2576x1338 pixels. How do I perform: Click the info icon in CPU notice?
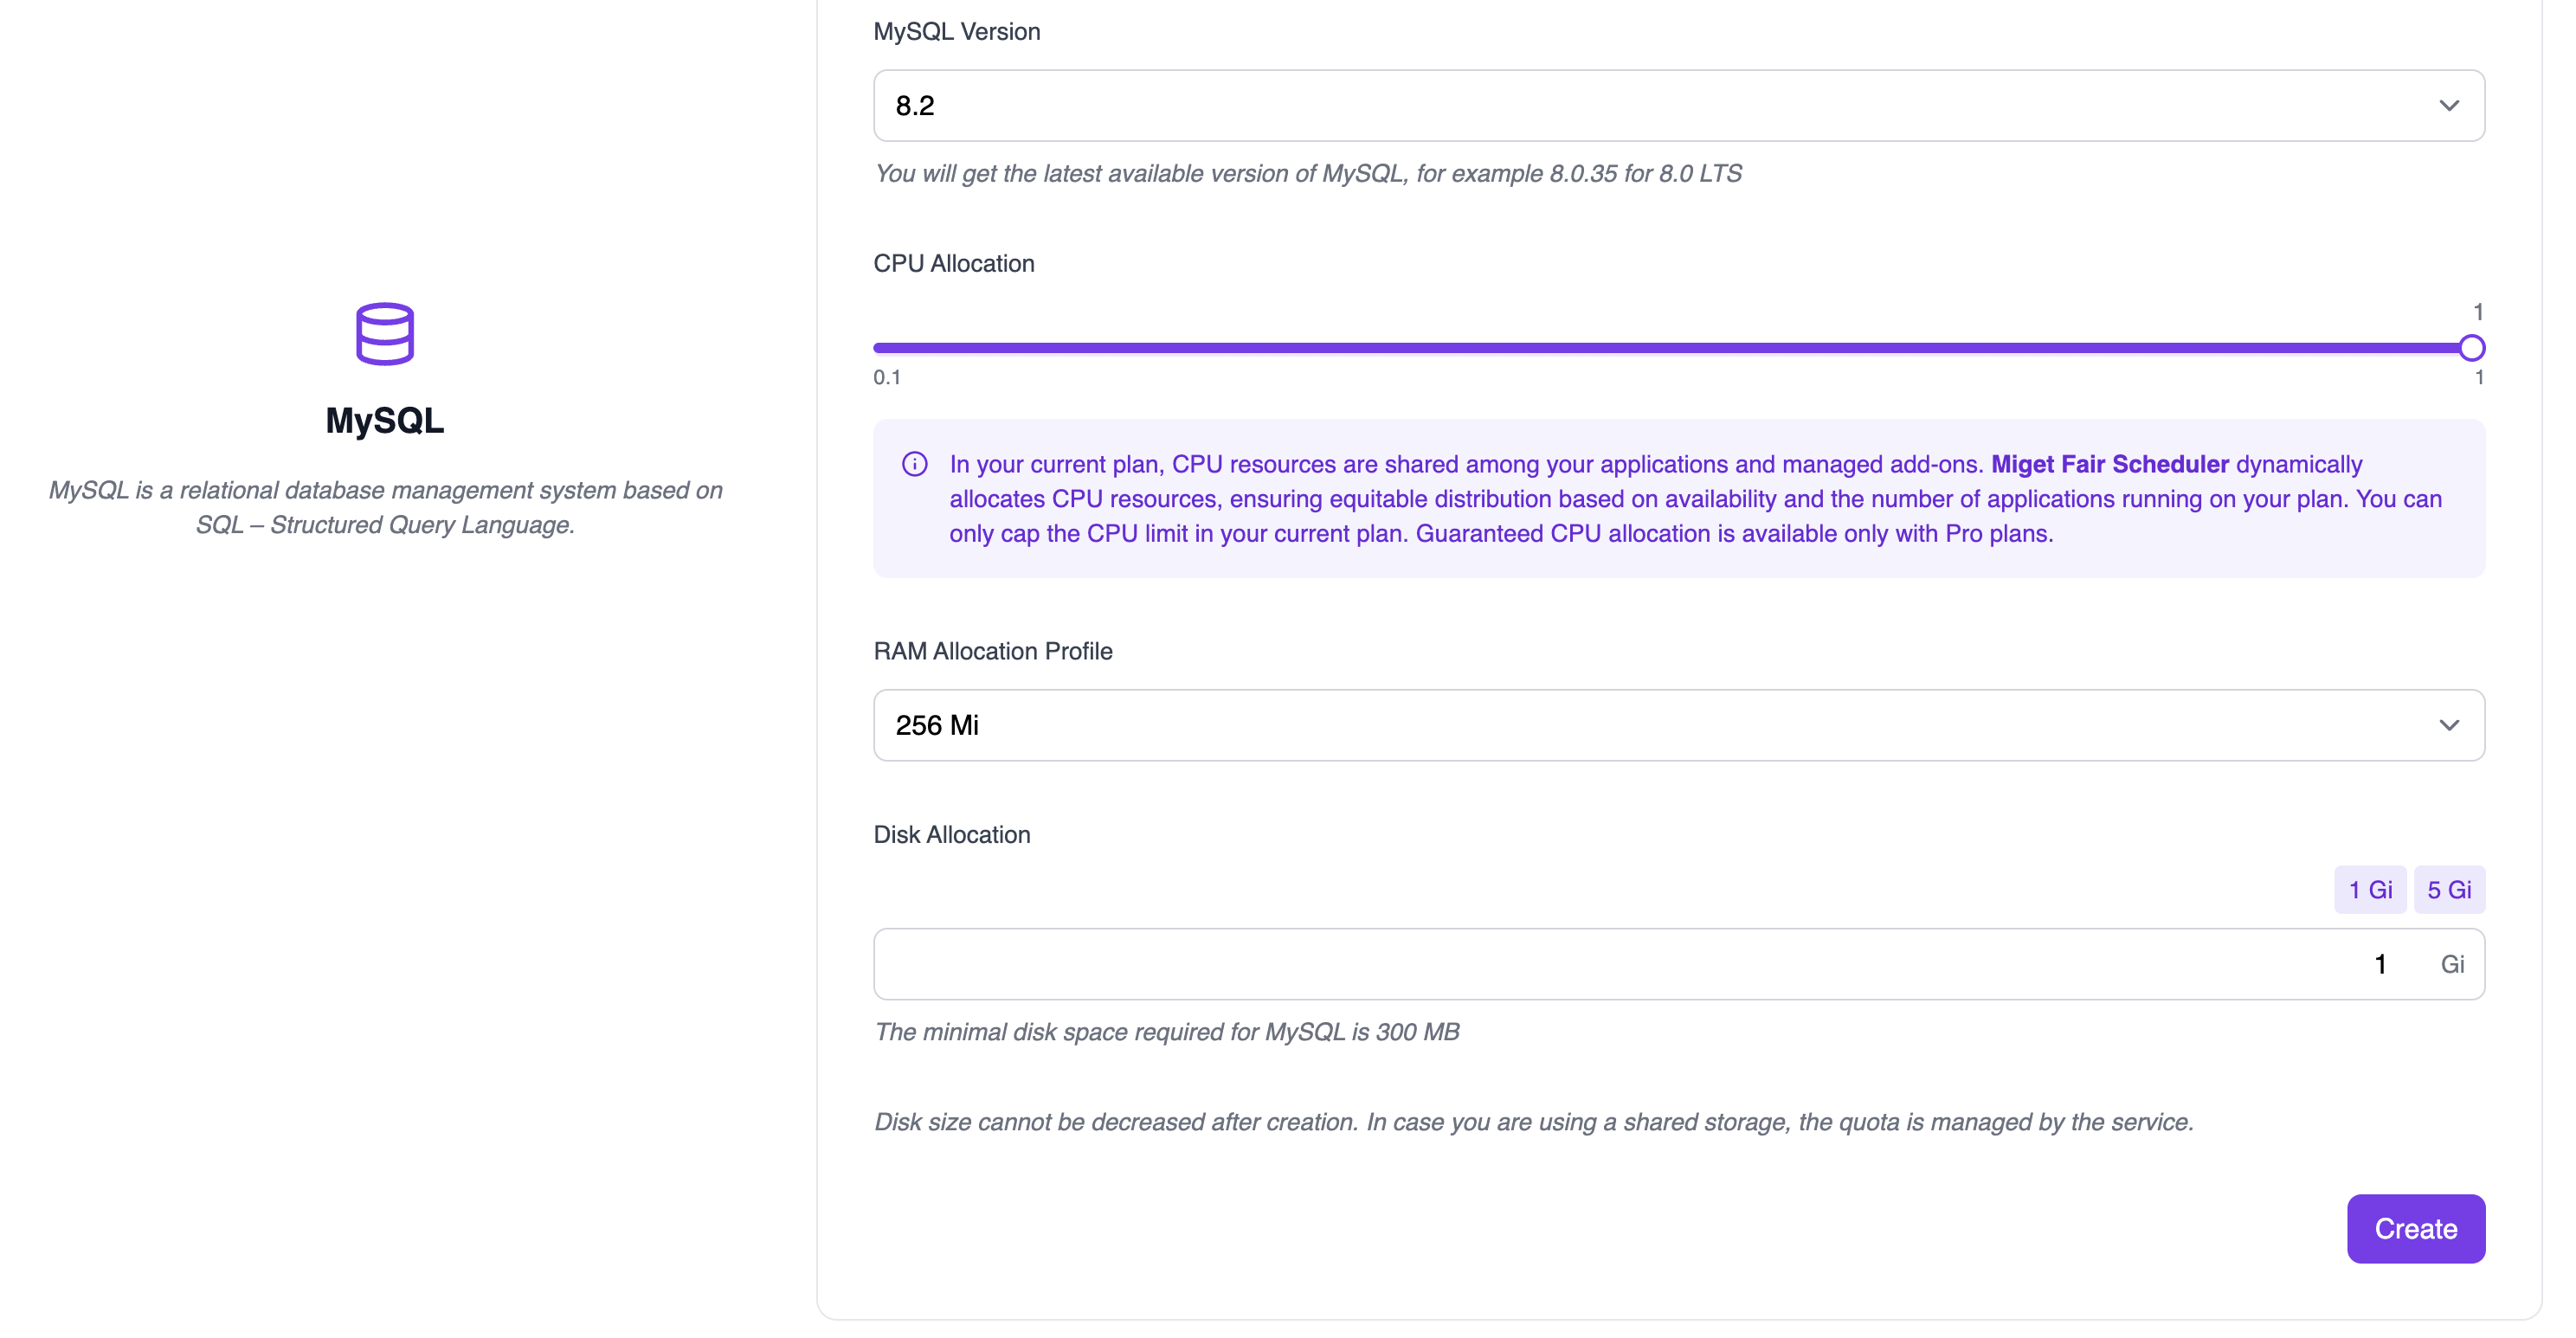(x=914, y=464)
